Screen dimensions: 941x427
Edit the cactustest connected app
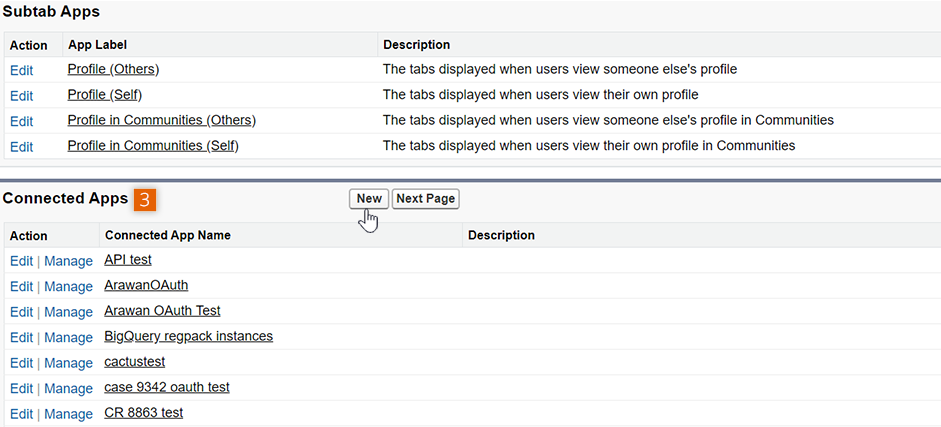tap(22, 363)
